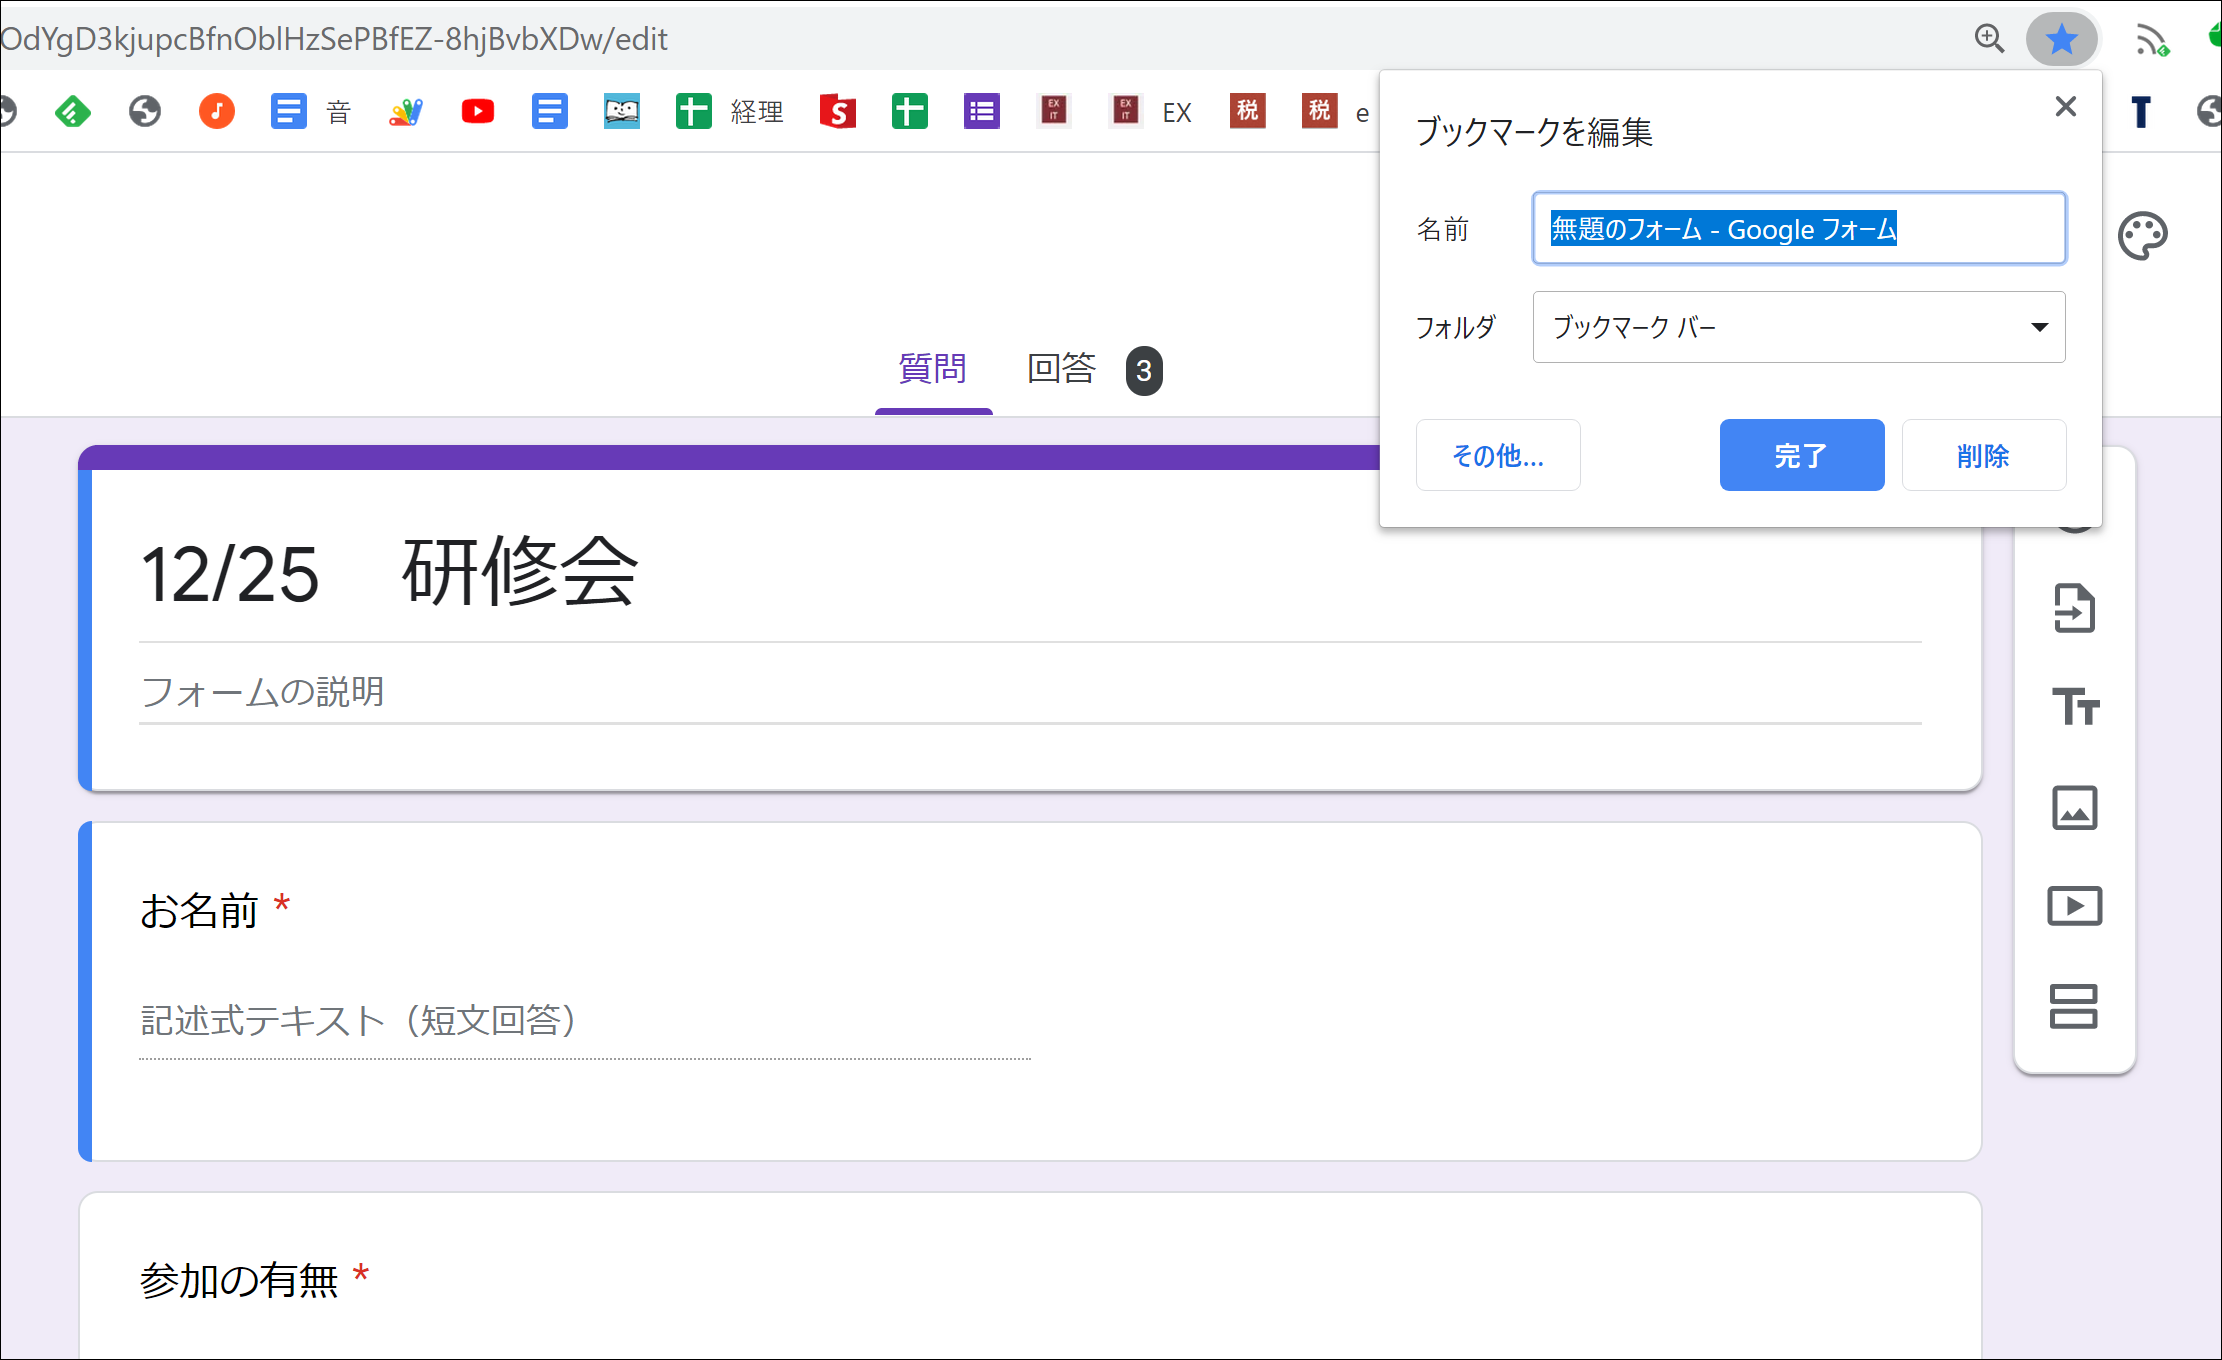Switch to the 回答 tab

pyautogui.click(x=1062, y=369)
